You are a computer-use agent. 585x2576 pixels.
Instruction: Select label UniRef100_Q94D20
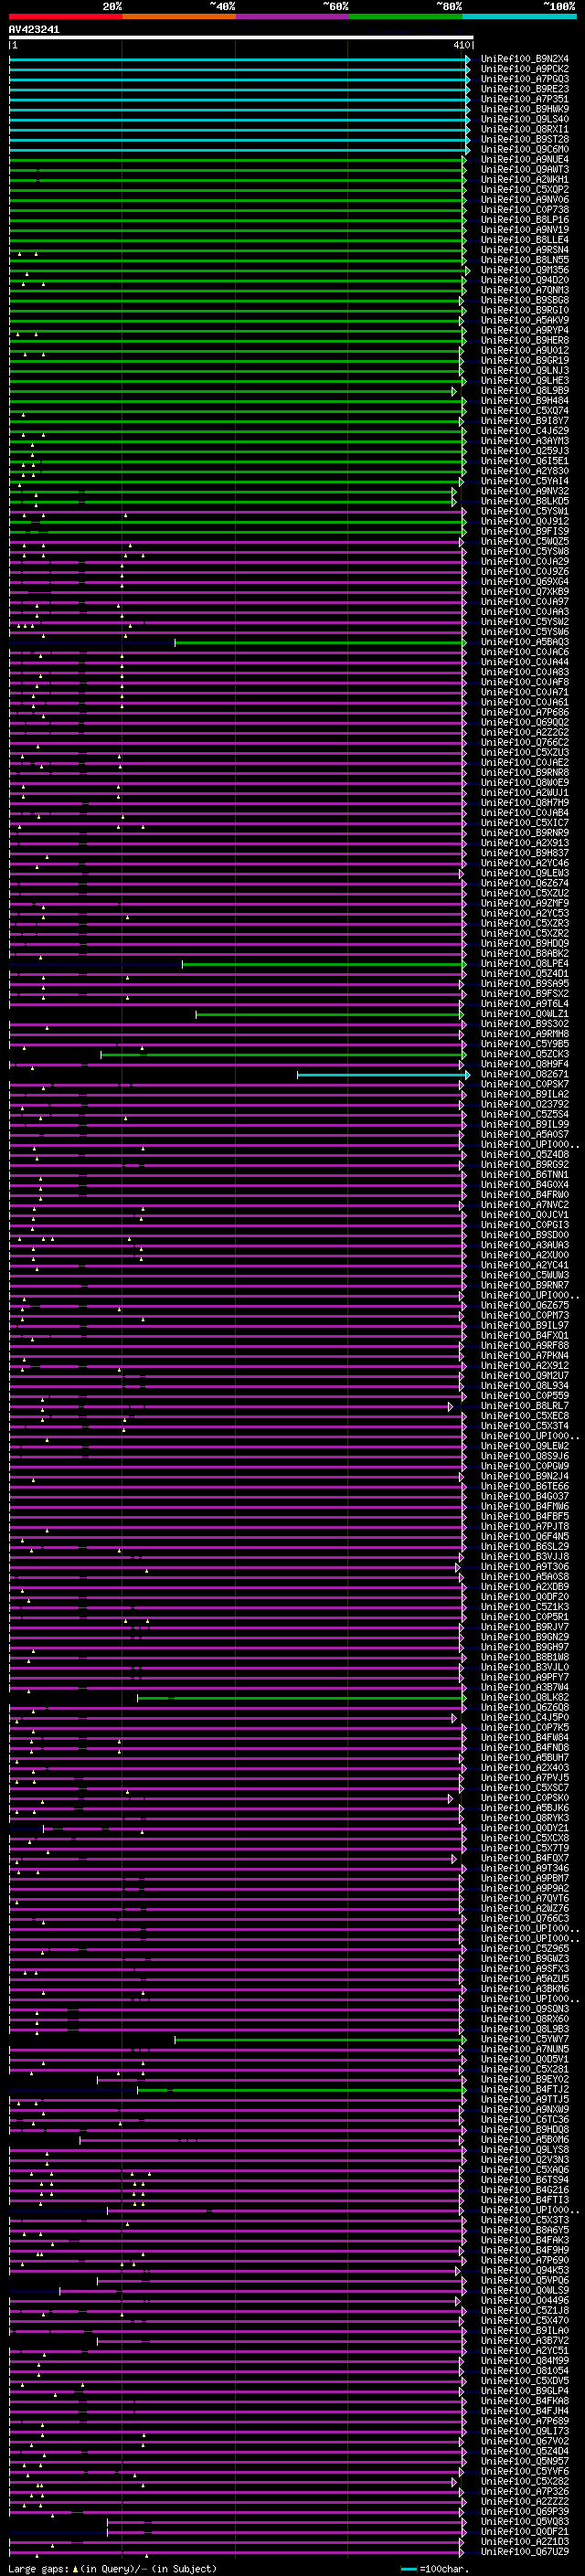click(525, 280)
